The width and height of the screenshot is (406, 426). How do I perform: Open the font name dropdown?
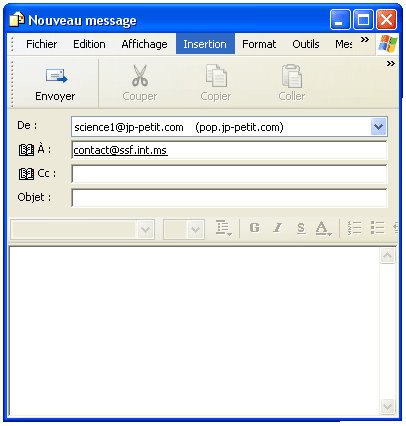pos(145,229)
